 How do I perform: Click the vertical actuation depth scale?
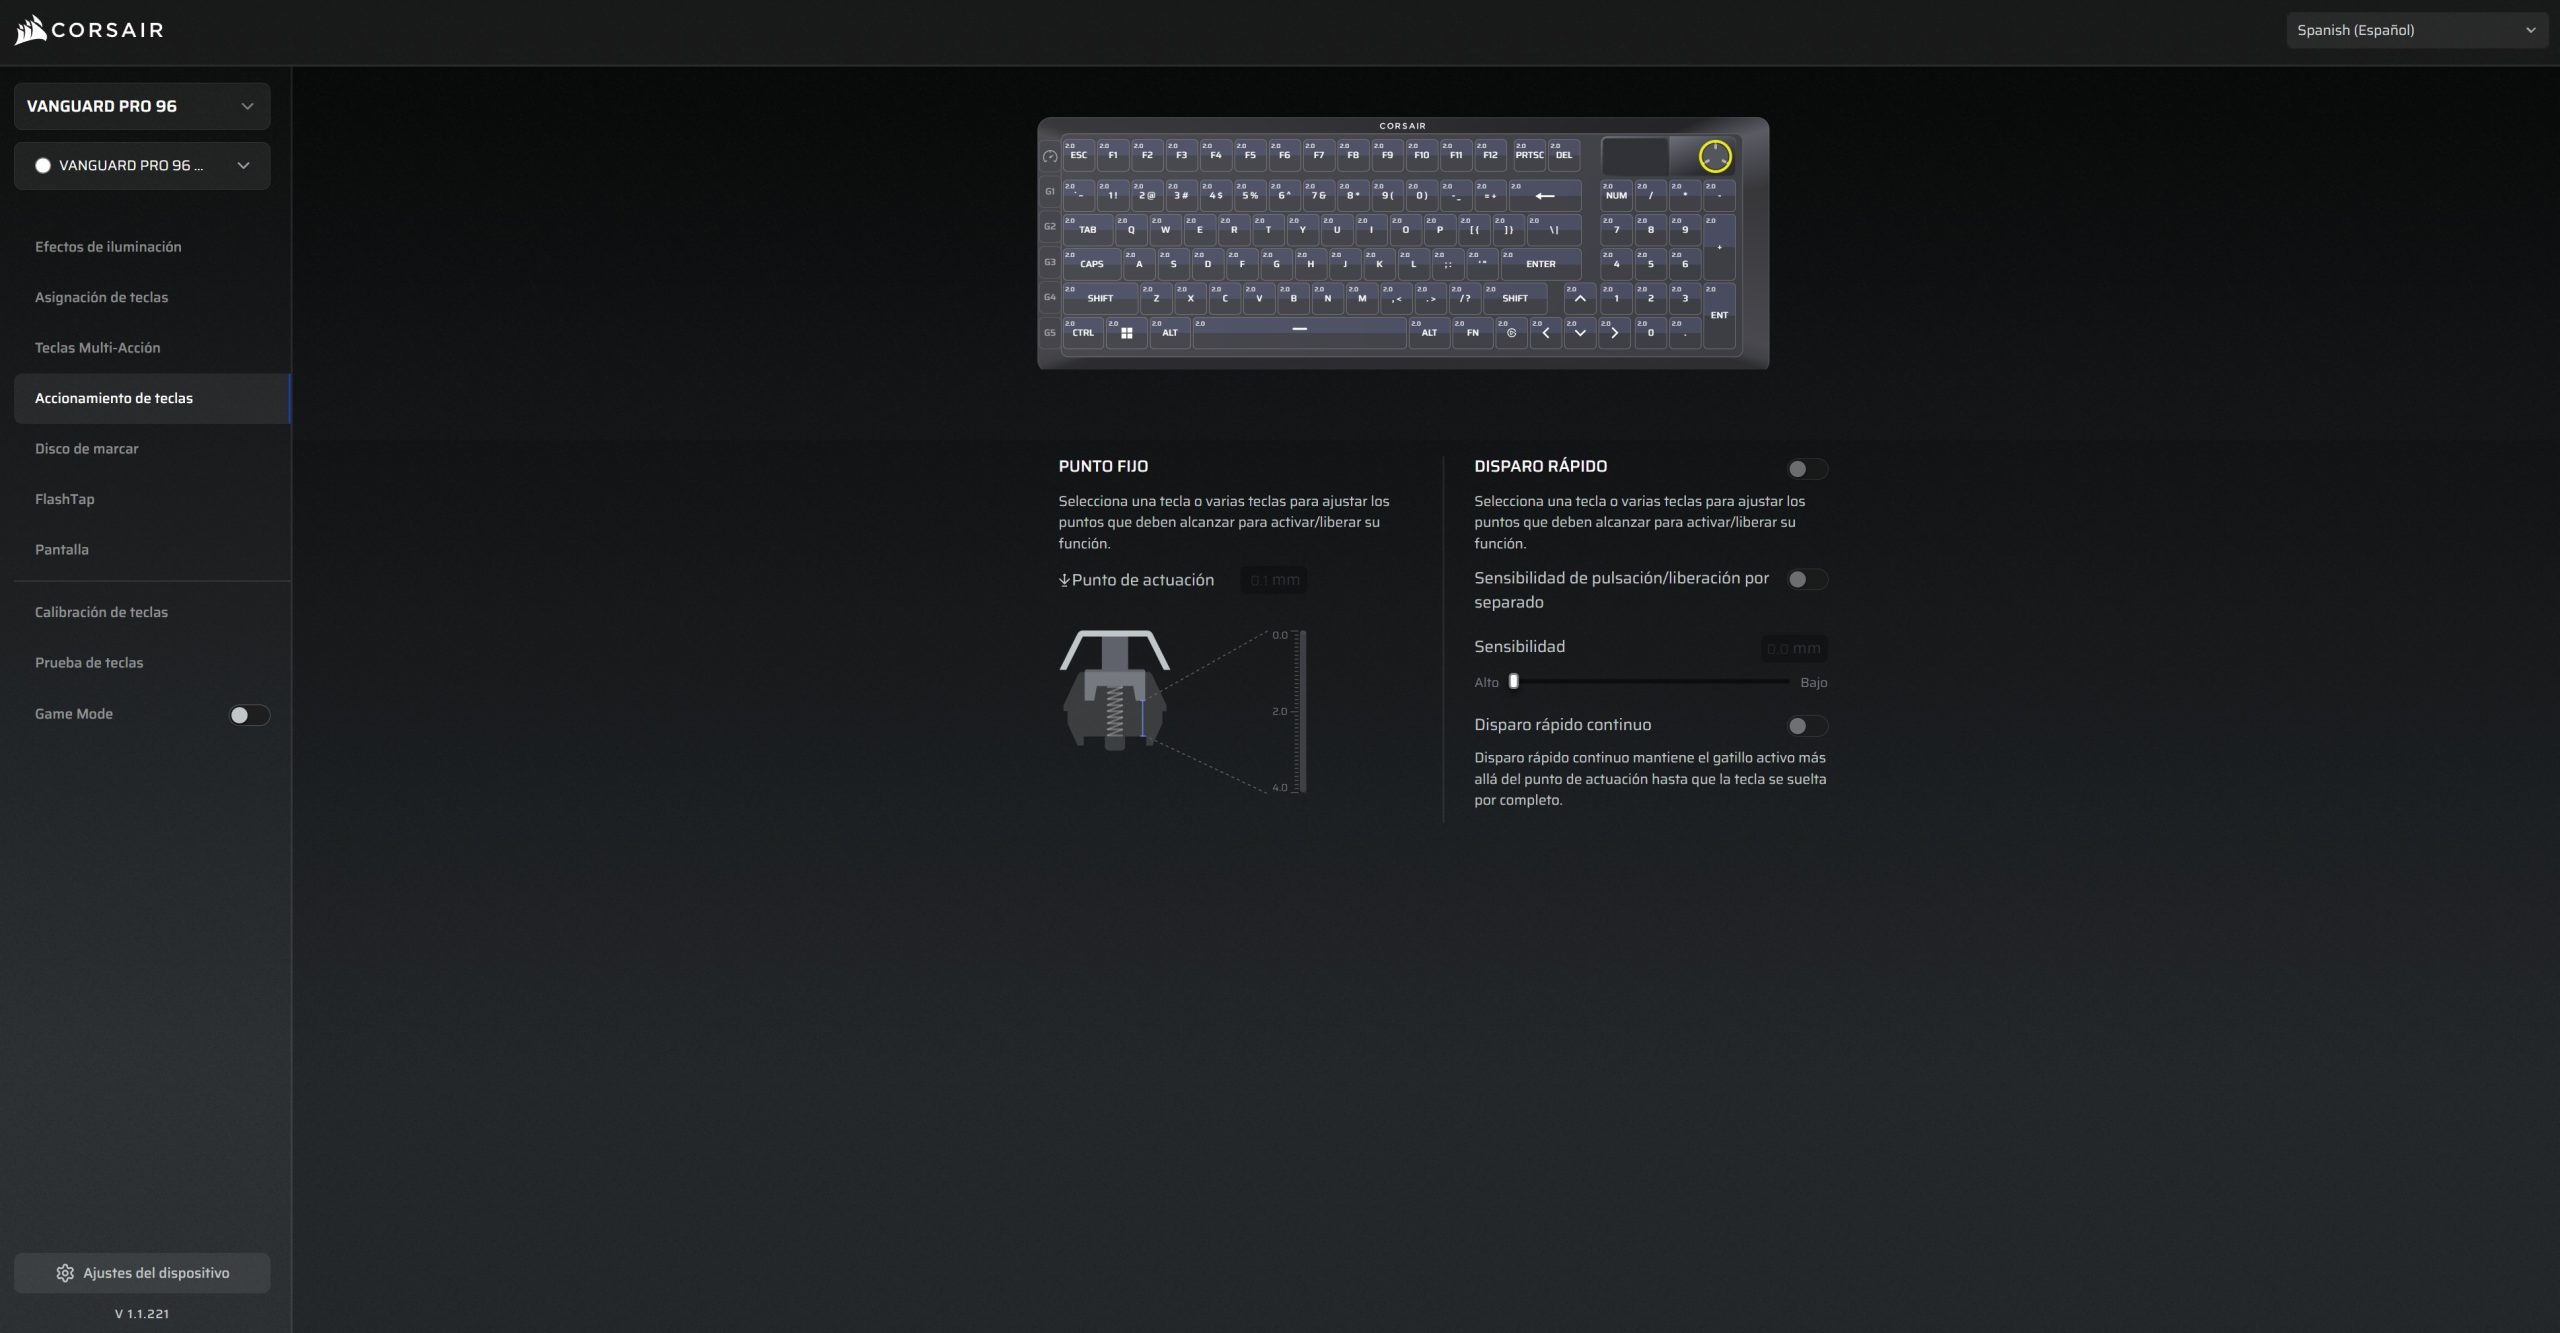pyautogui.click(x=1301, y=711)
